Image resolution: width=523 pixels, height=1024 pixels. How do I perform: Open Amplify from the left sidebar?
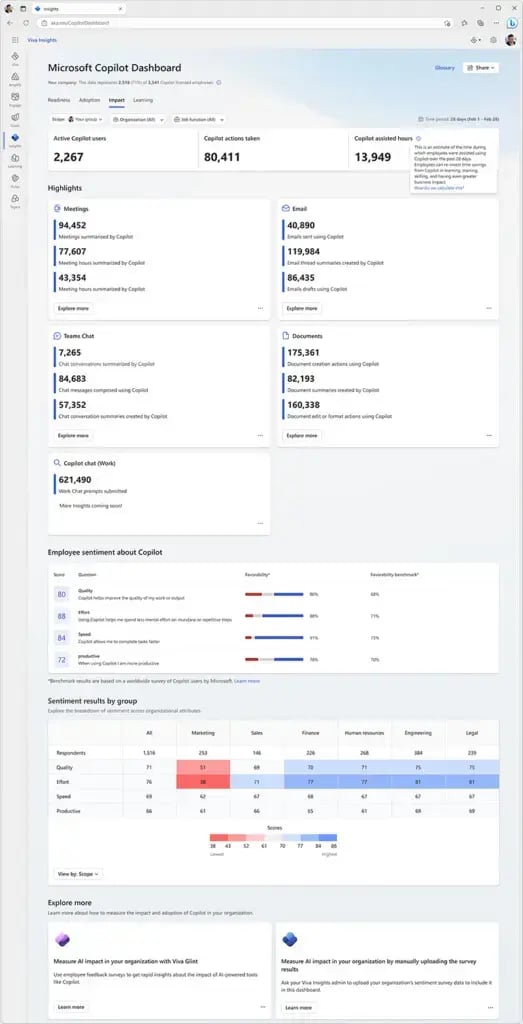[15, 78]
